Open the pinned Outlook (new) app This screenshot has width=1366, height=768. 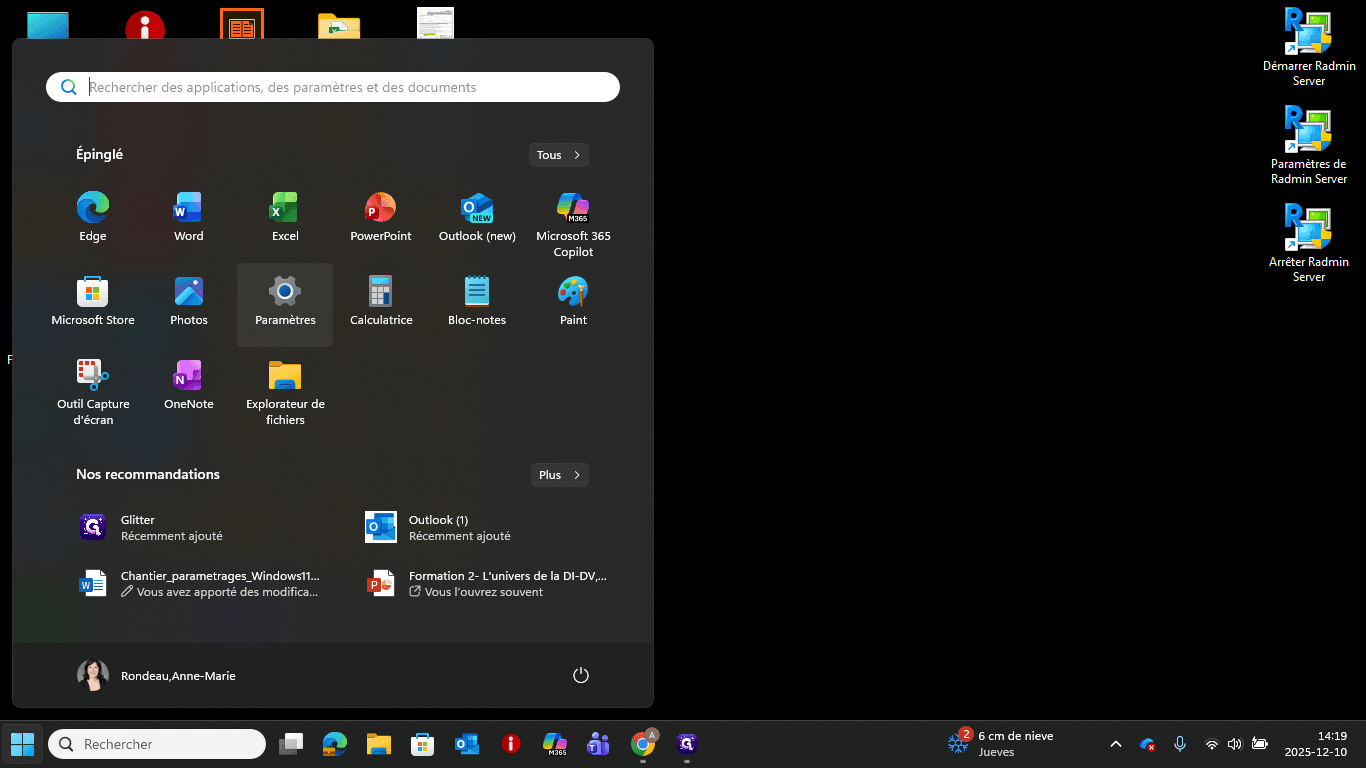(x=477, y=218)
